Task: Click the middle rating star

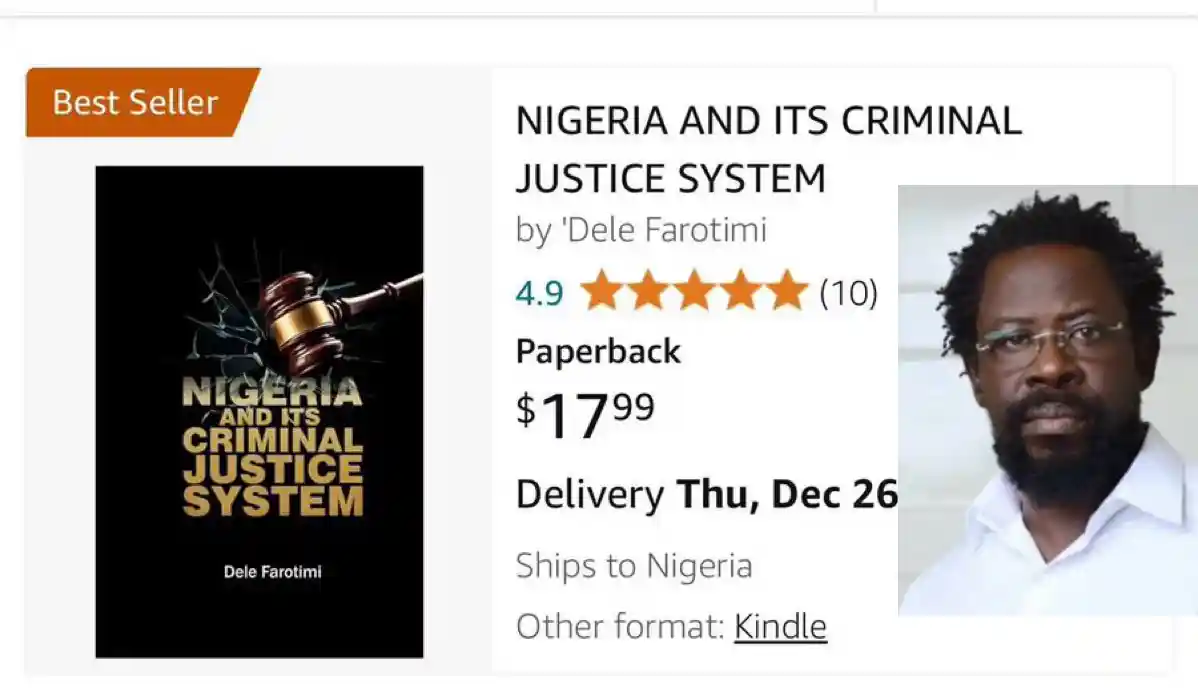Action: [x=694, y=291]
